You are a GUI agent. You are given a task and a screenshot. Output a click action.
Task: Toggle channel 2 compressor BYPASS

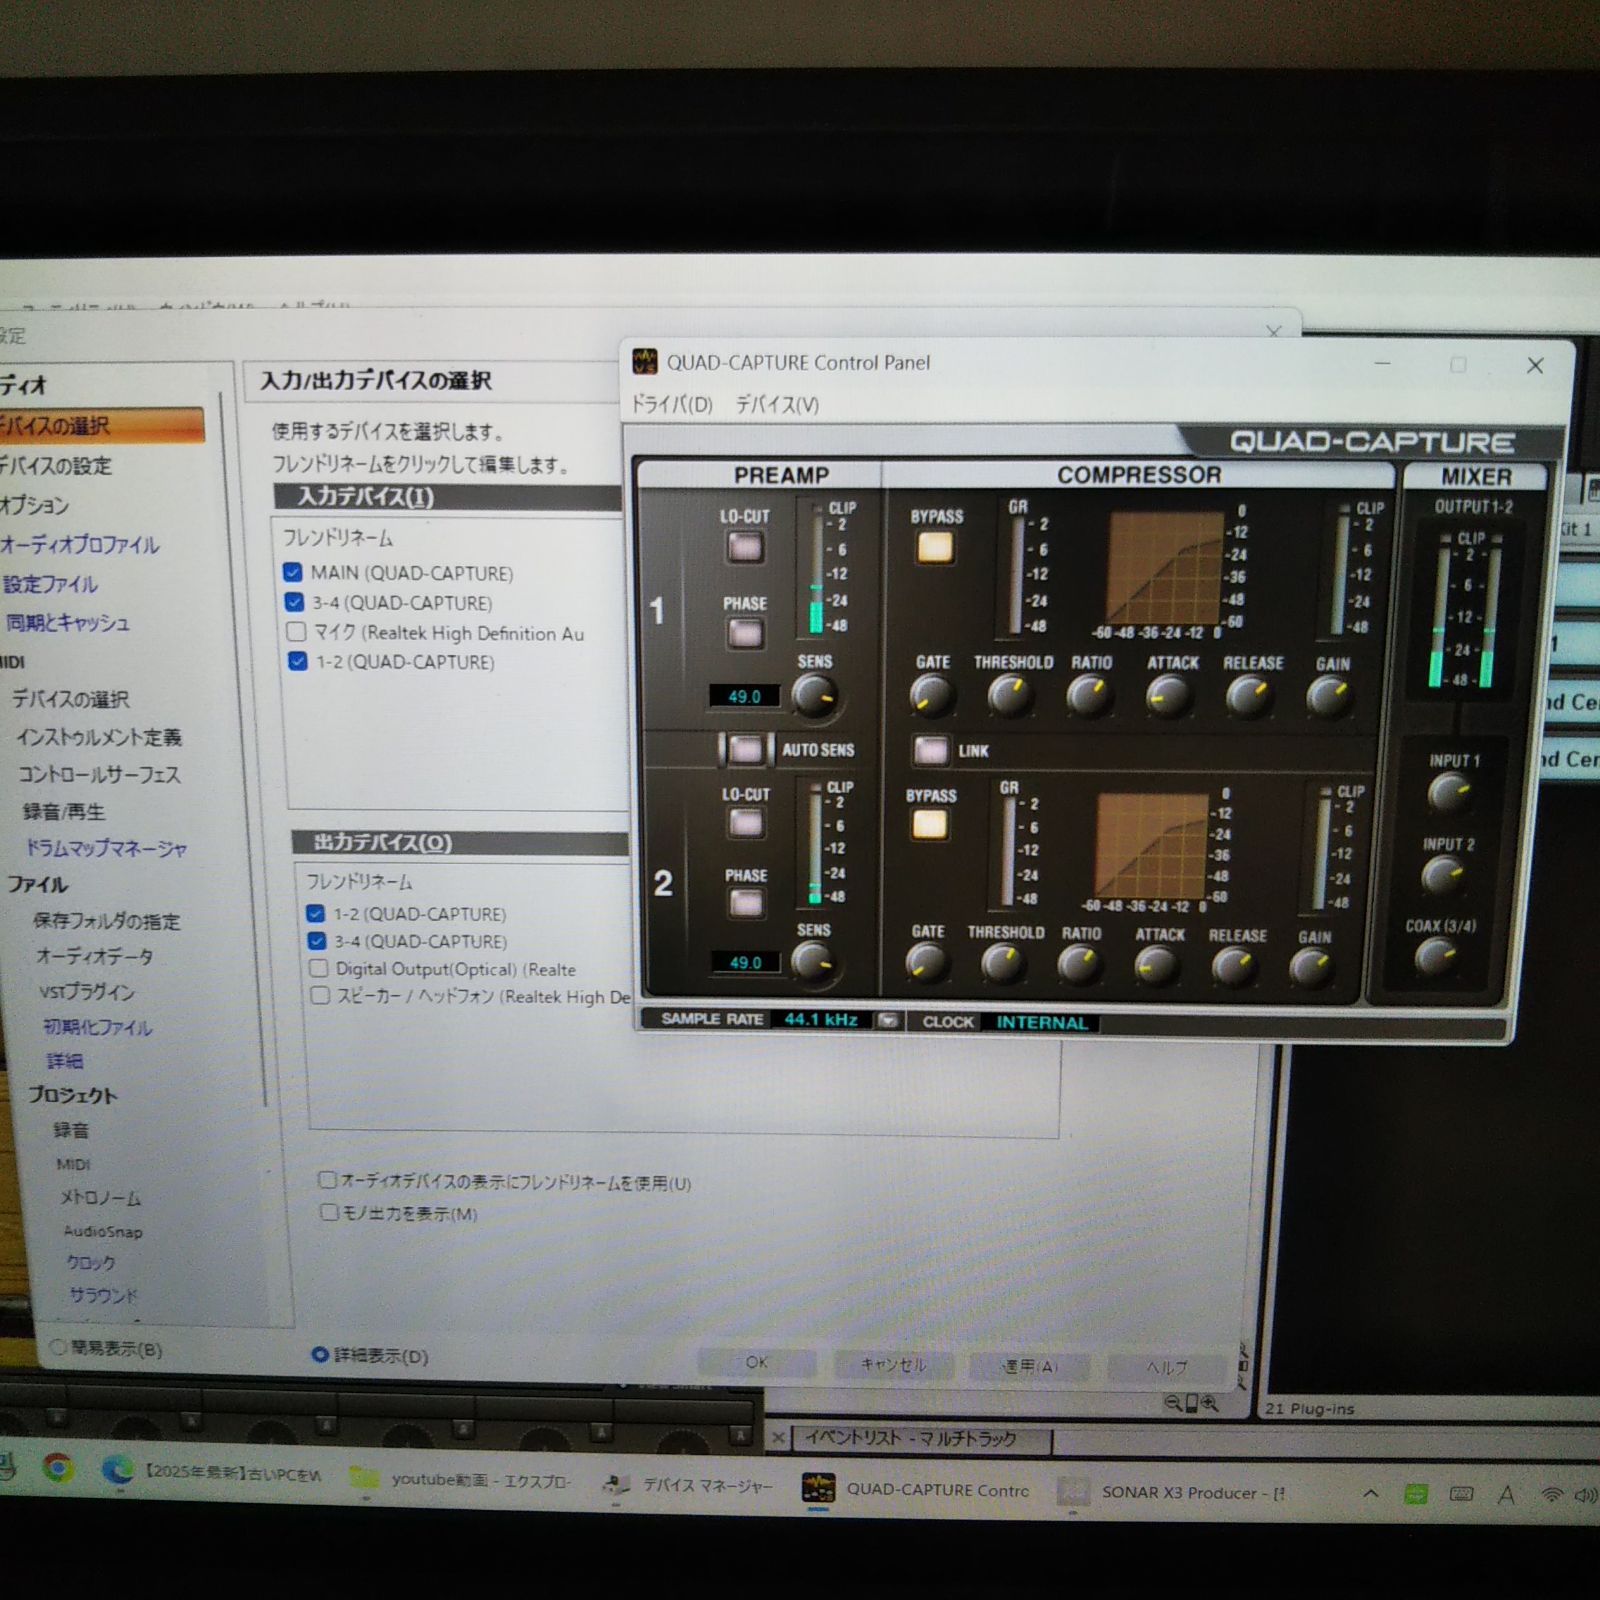(x=929, y=825)
